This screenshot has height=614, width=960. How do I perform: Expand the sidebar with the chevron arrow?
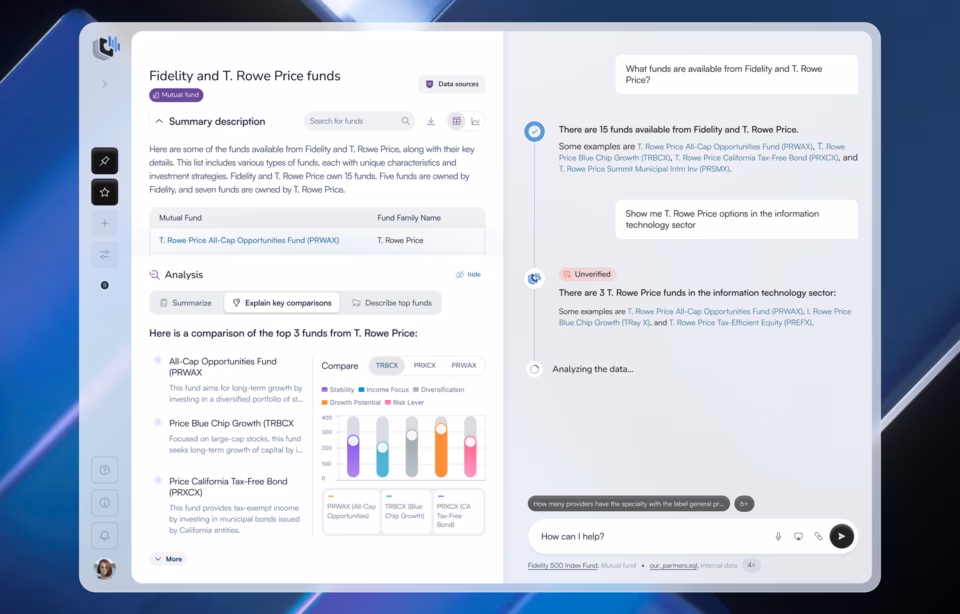tap(105, 84)
